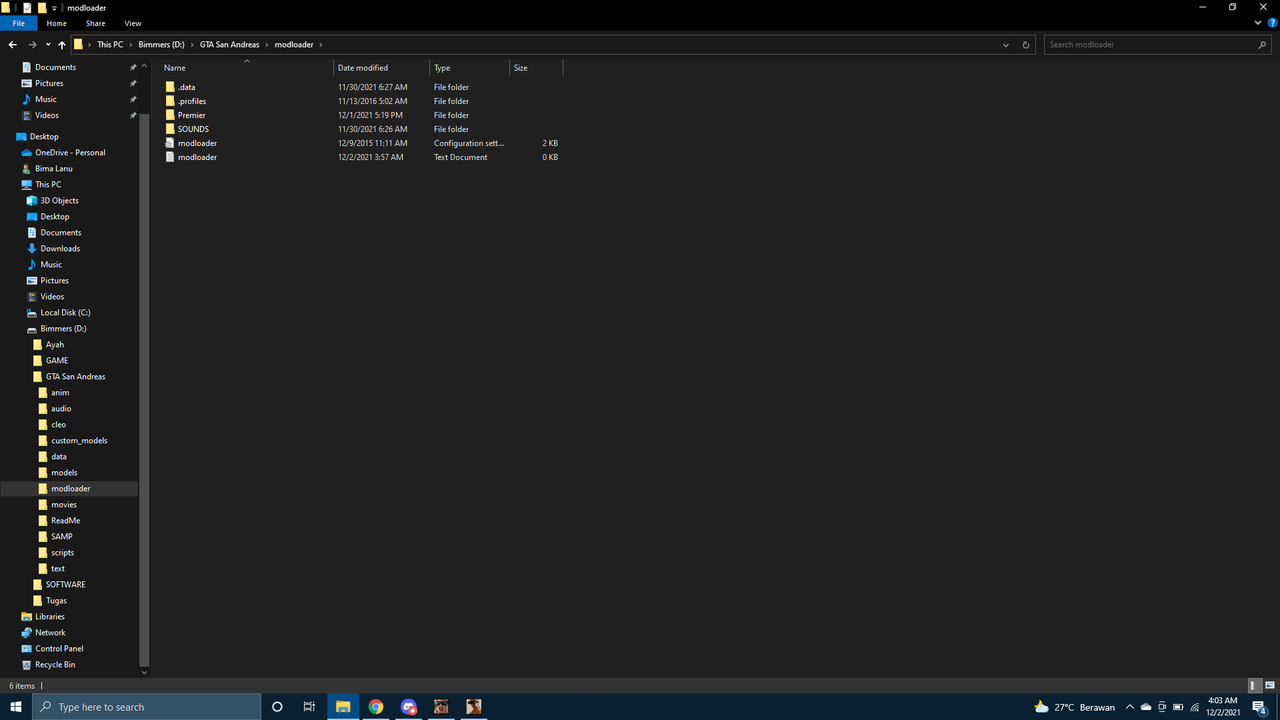Open the recent locations dropdown arrow
Screen dimensions: 1280x720
(x=48, y=45)
